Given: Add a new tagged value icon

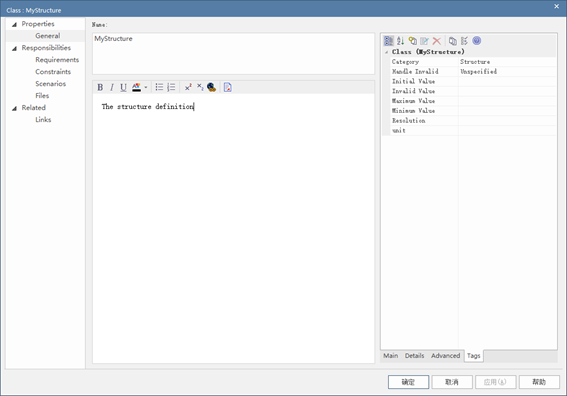Looking at the screenshot, I should pos(413,41).
